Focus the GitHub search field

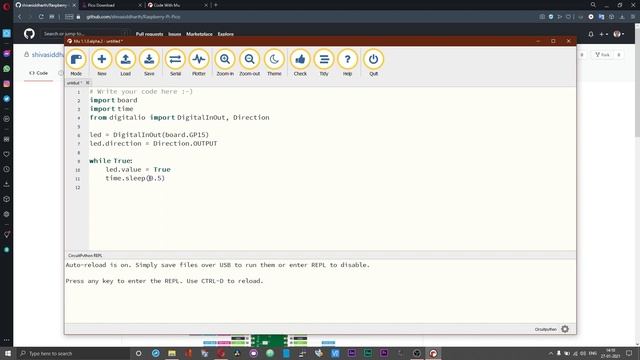85,34
